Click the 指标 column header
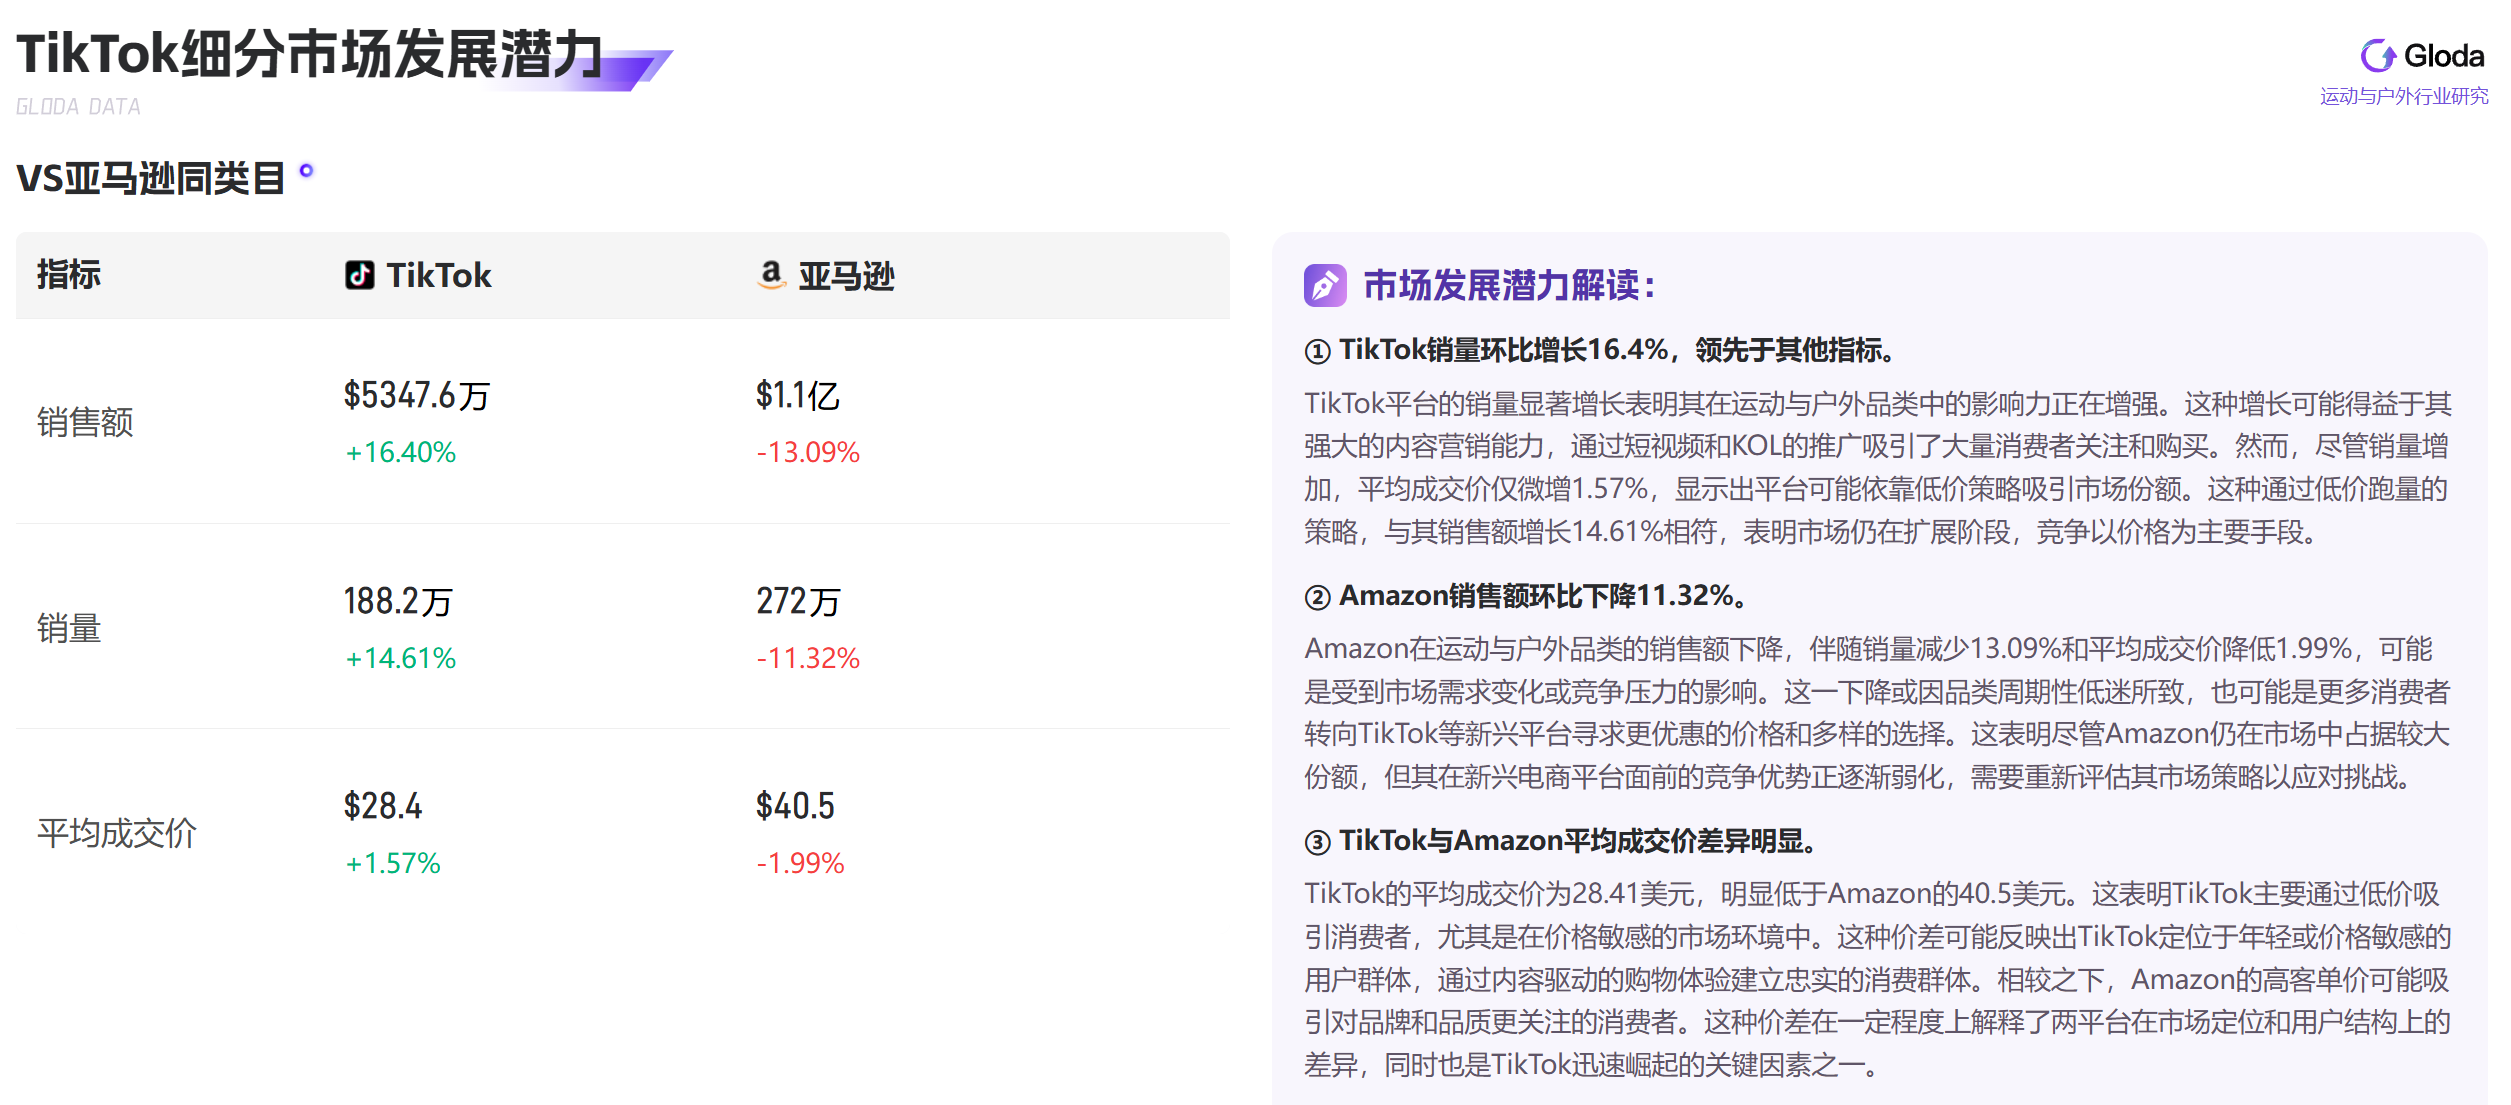Viewport: 2511px width, 1105px height. click(69, 275)
